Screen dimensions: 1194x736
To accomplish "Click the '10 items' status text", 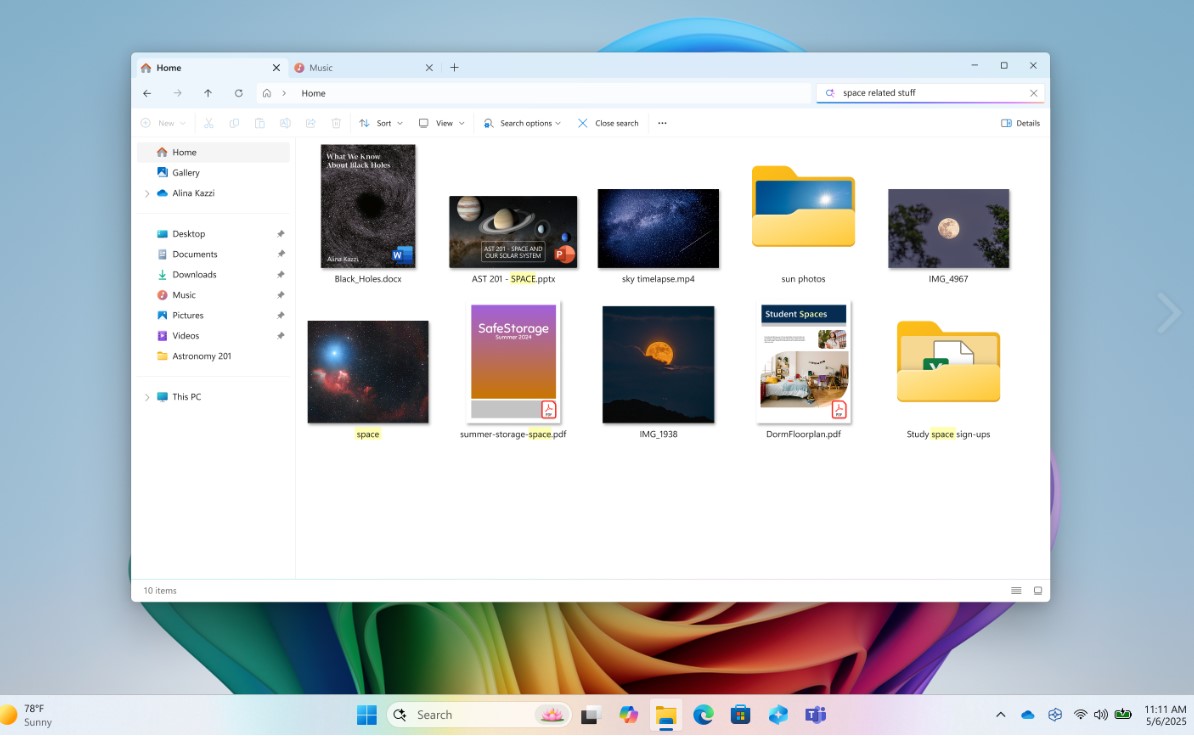I will pos(160,591).
